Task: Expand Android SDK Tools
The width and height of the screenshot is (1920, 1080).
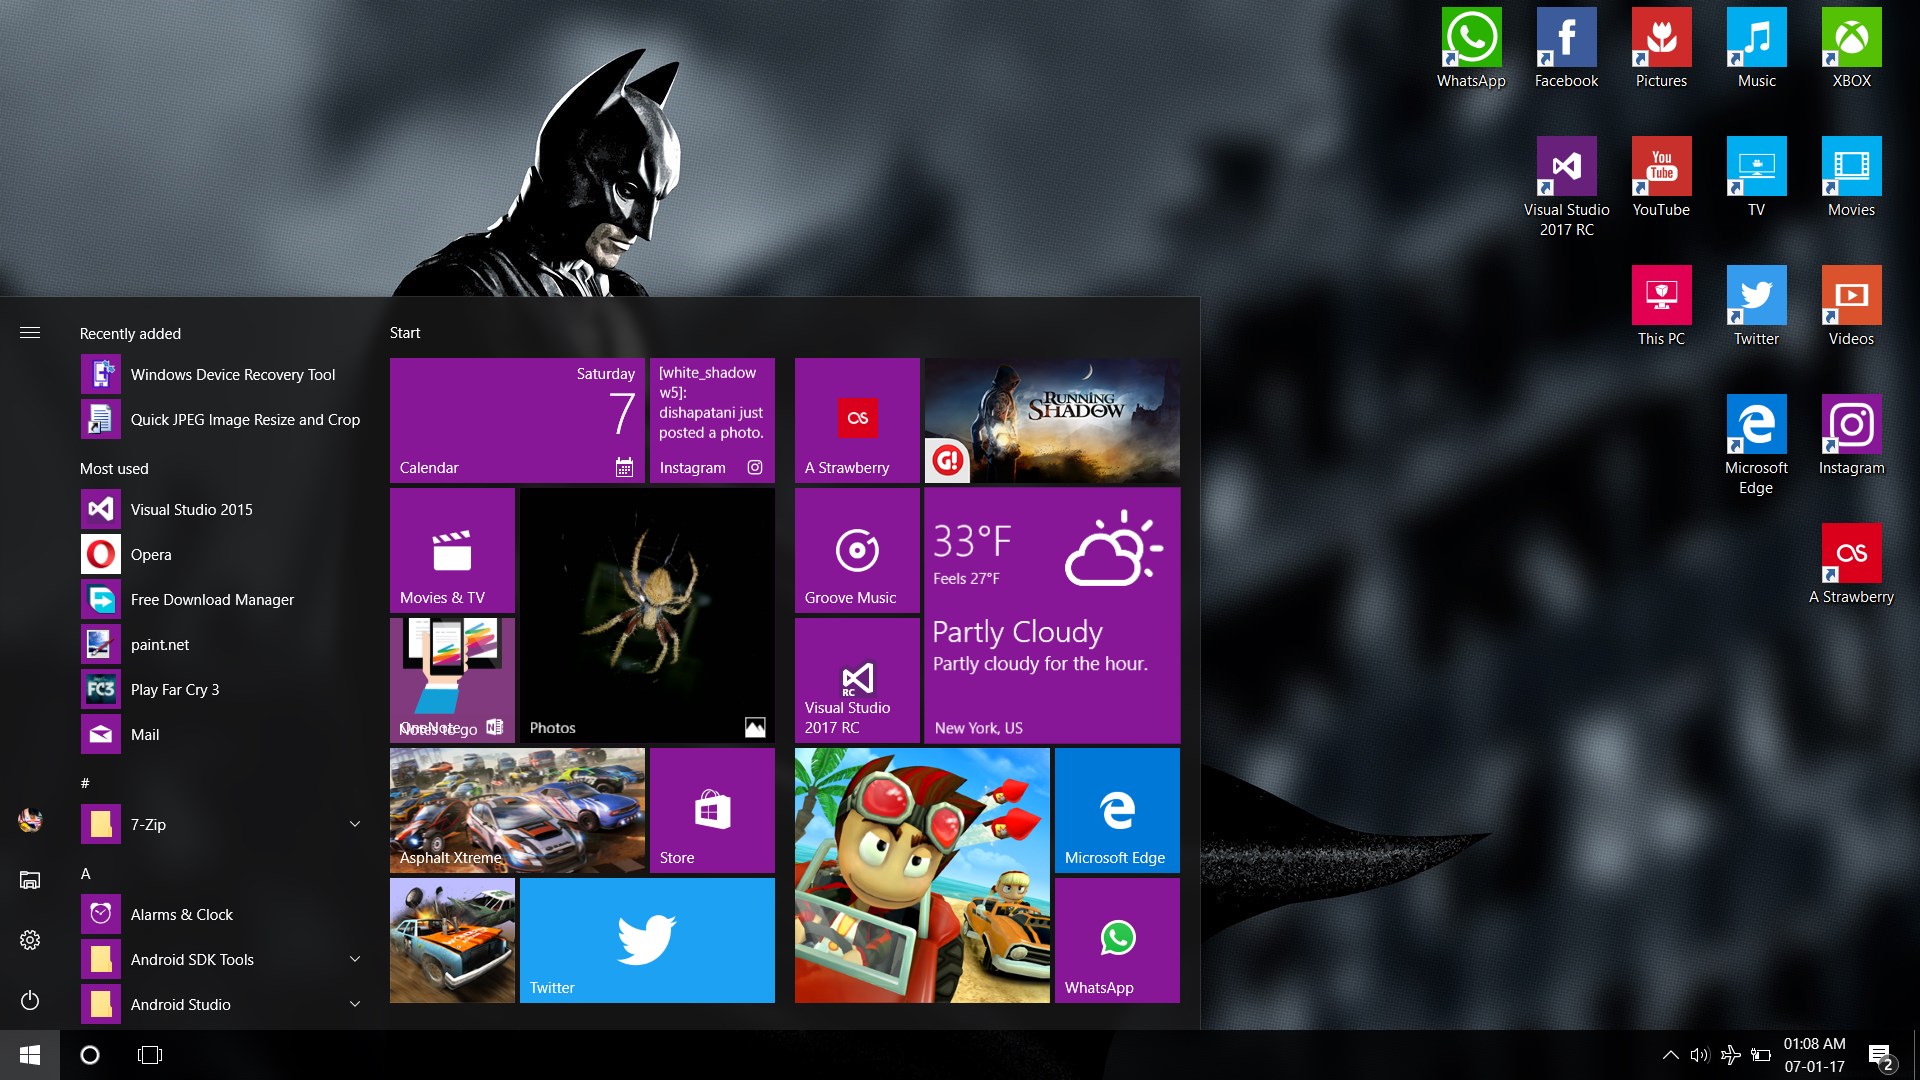Action: (355, 958)
